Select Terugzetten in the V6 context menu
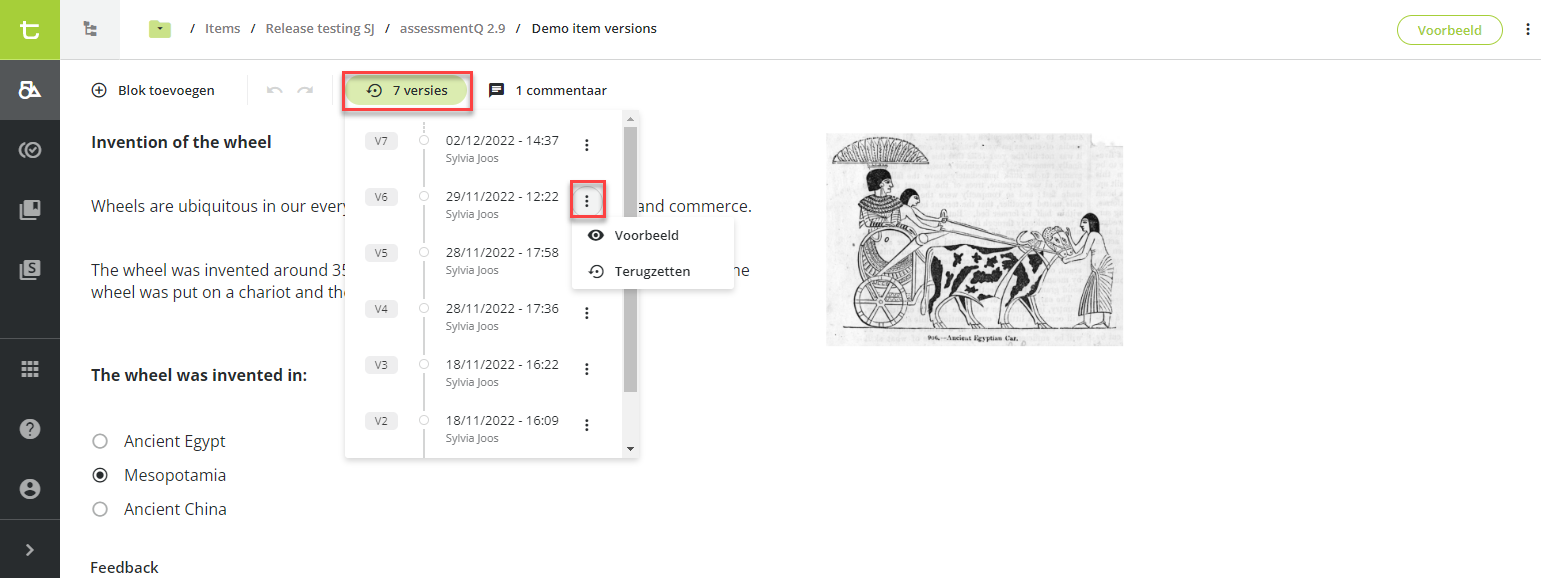This screenshot has height=578, width=1541. tap(653, 271)
